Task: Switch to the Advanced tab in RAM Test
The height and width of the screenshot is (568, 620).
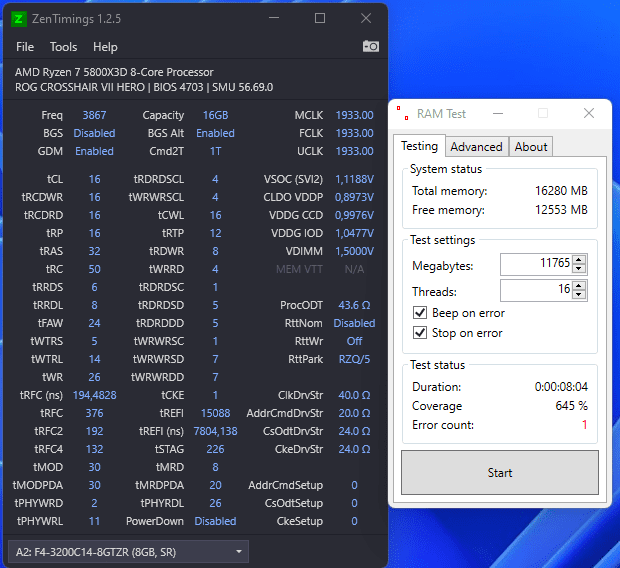Action: click(x=476, y=147)
